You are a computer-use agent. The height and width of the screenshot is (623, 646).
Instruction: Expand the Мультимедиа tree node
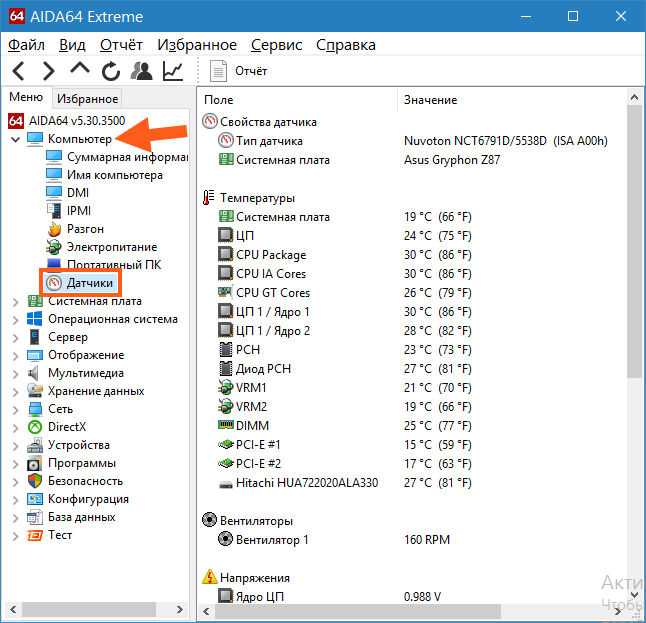click(x=15, y=374)
